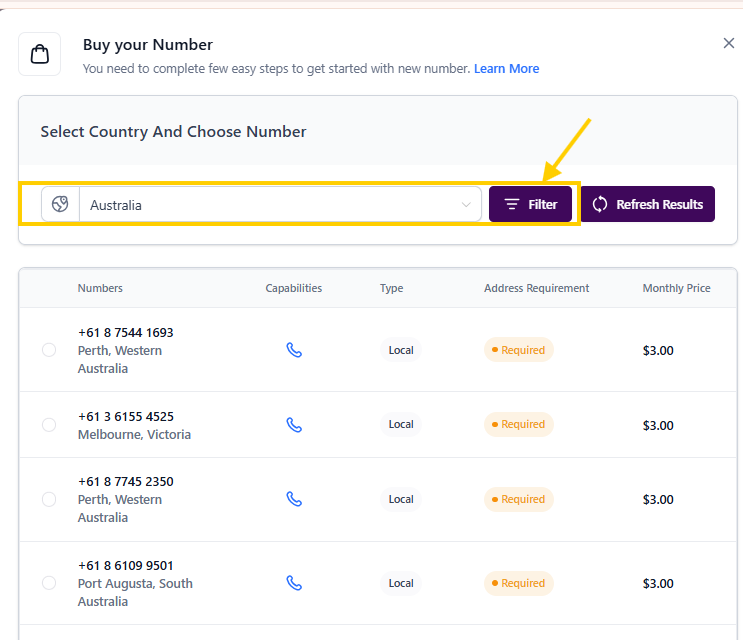Open the Australia country dropdown
Screen dimensions: 743x640
[x=270, y=205]
